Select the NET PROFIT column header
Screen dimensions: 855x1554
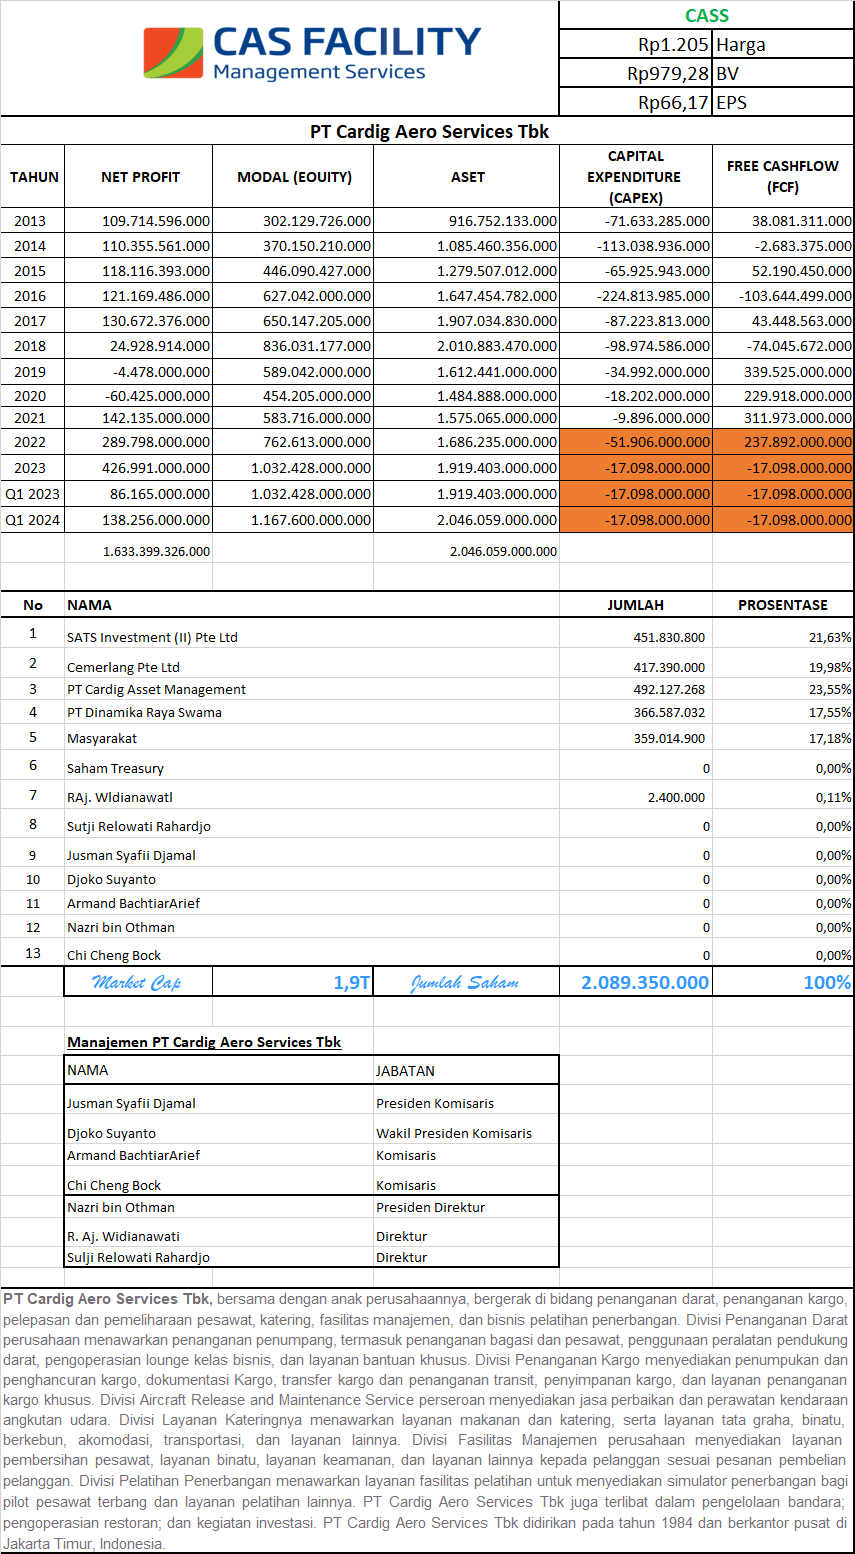[x=140, y=177]
